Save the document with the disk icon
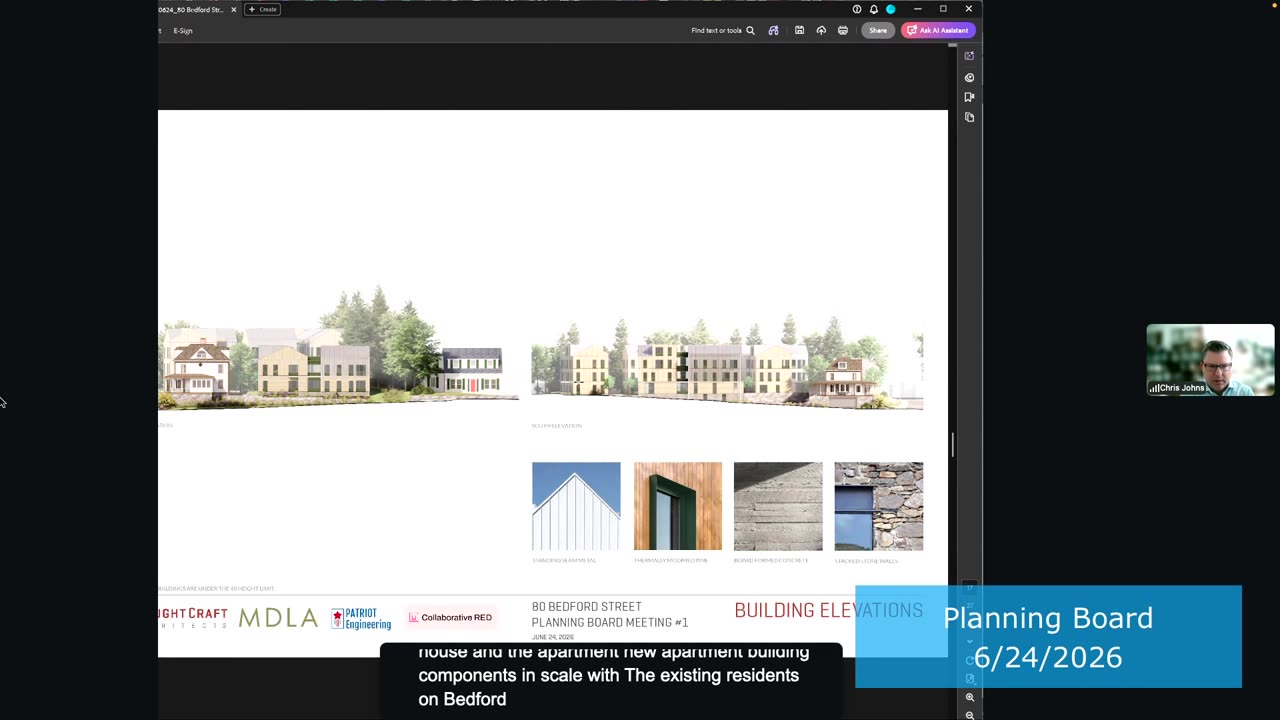Image resolution: width=1280 pixels, height=720 pixels. tap(799, 30)
